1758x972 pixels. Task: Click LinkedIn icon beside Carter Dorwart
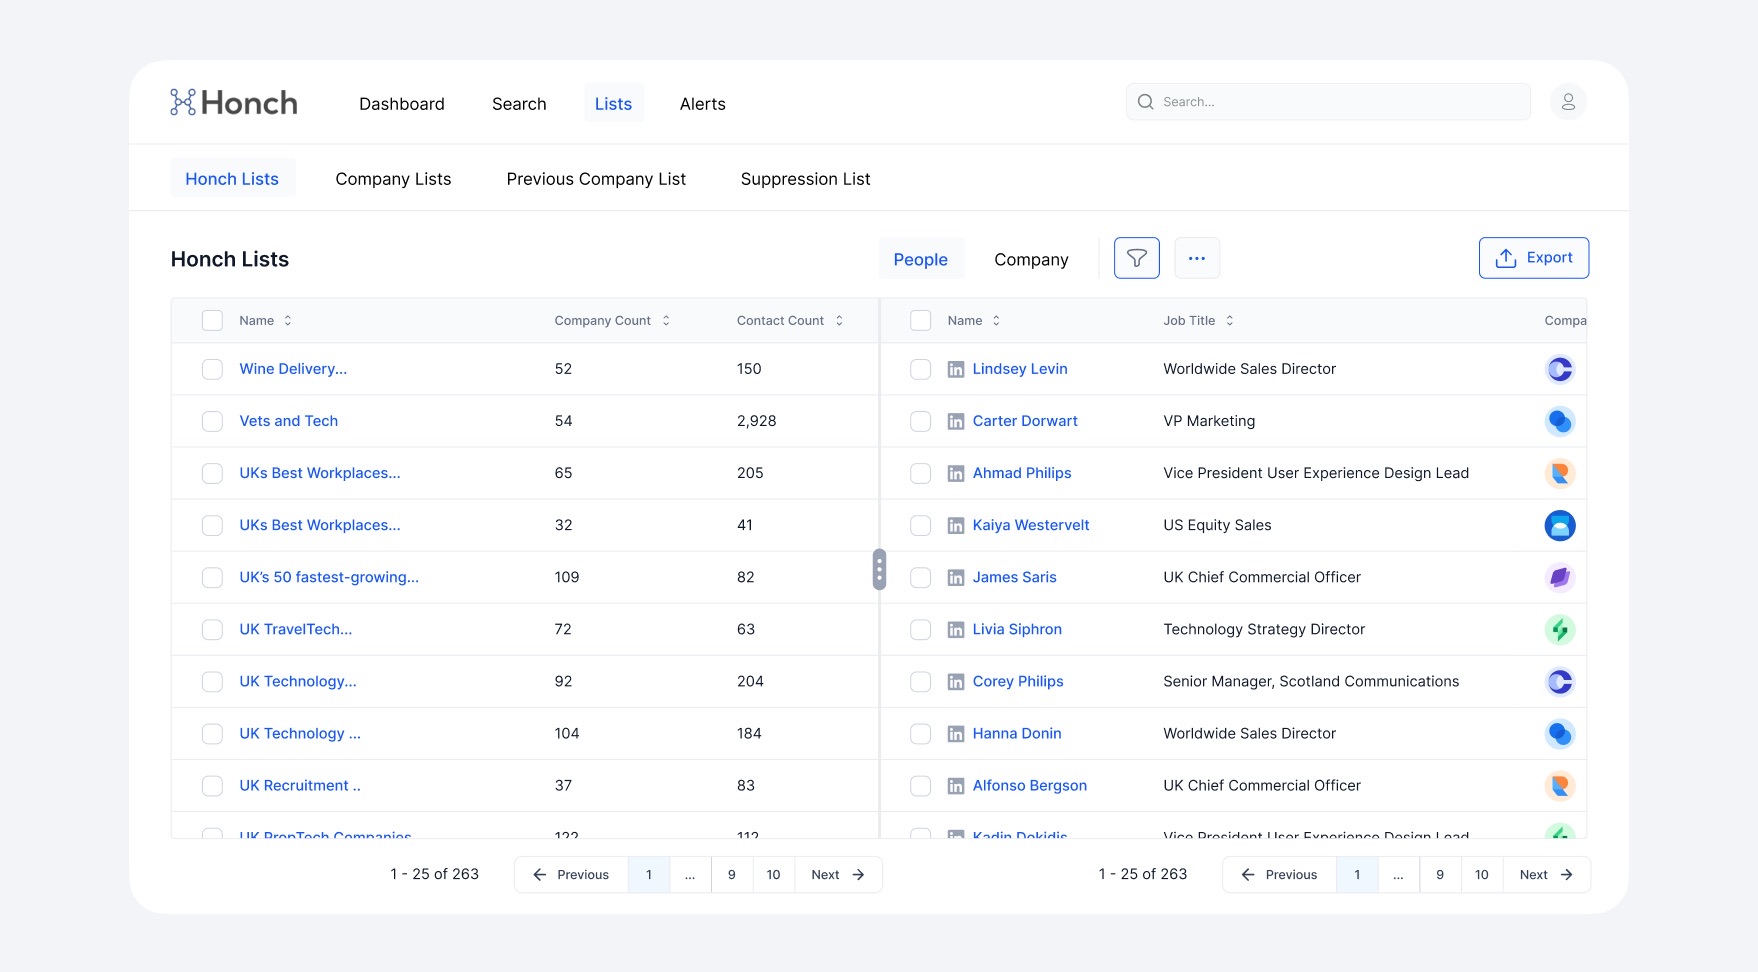click(x=956, y=421)
